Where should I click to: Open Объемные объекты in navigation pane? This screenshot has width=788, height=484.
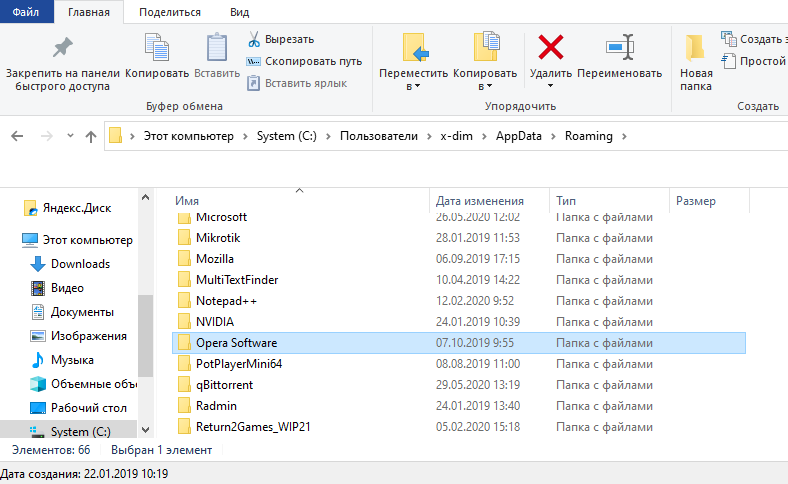(x=83, y=384)
